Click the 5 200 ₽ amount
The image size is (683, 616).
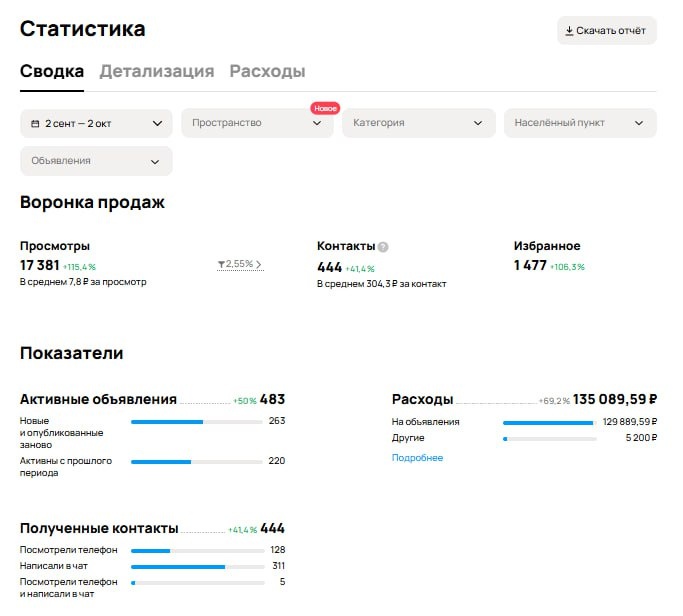coord(641,438)
